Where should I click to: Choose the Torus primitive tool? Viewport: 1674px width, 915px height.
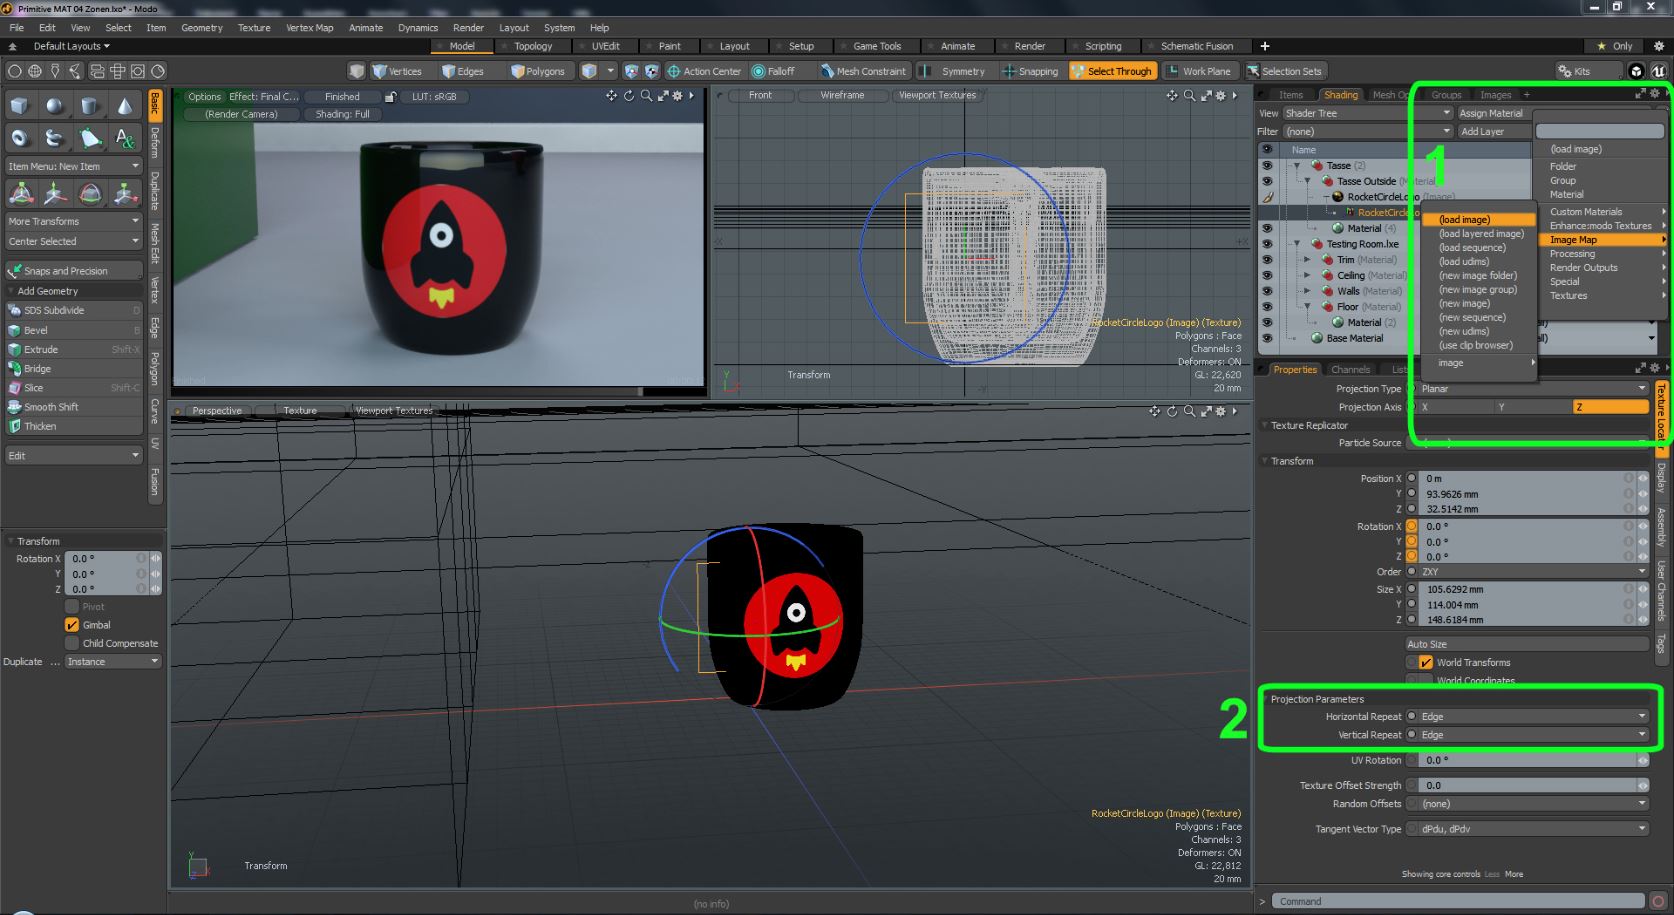tap(20, 138)
